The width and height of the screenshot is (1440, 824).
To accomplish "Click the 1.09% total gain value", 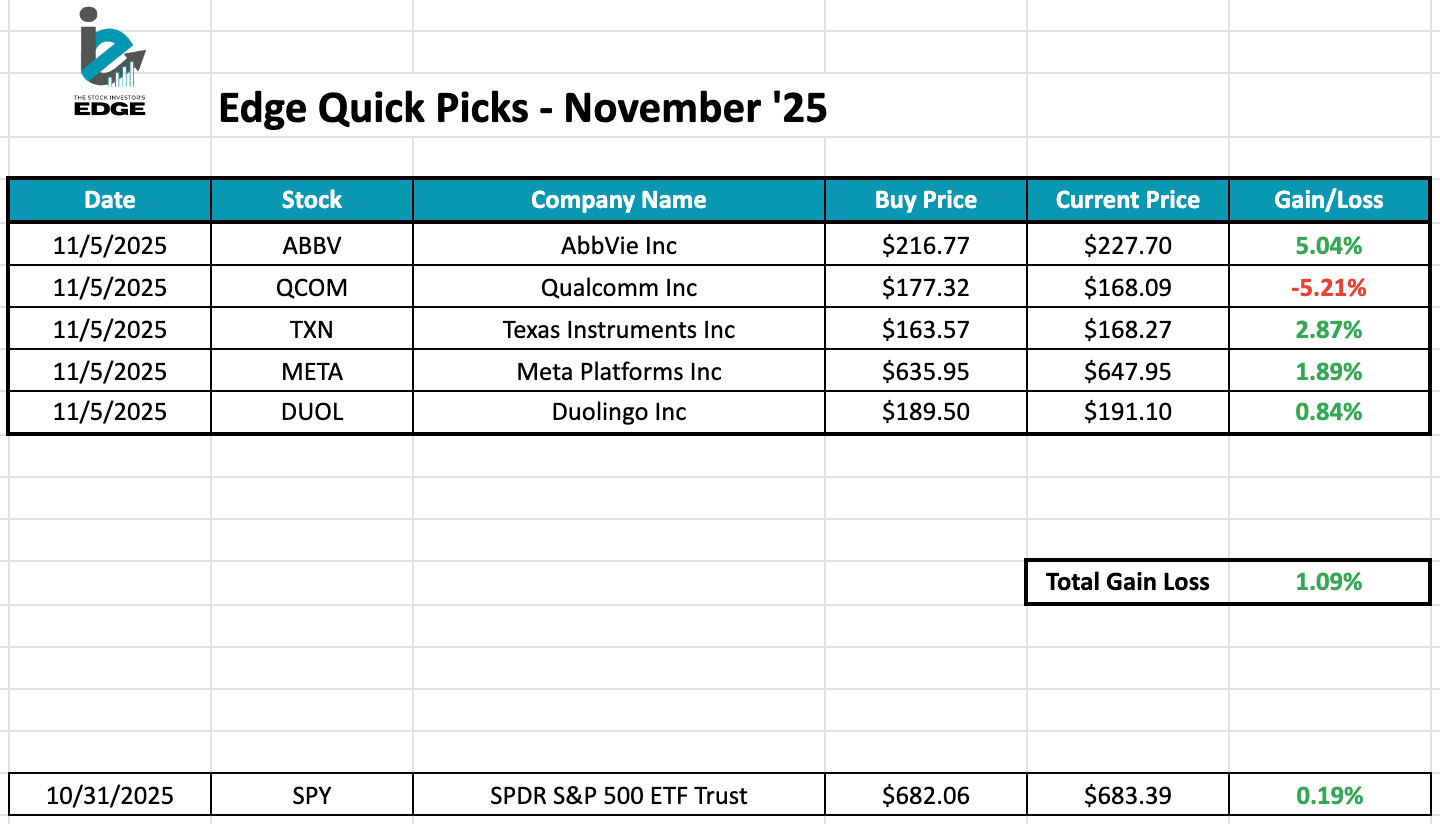I will coord(1328,582).
